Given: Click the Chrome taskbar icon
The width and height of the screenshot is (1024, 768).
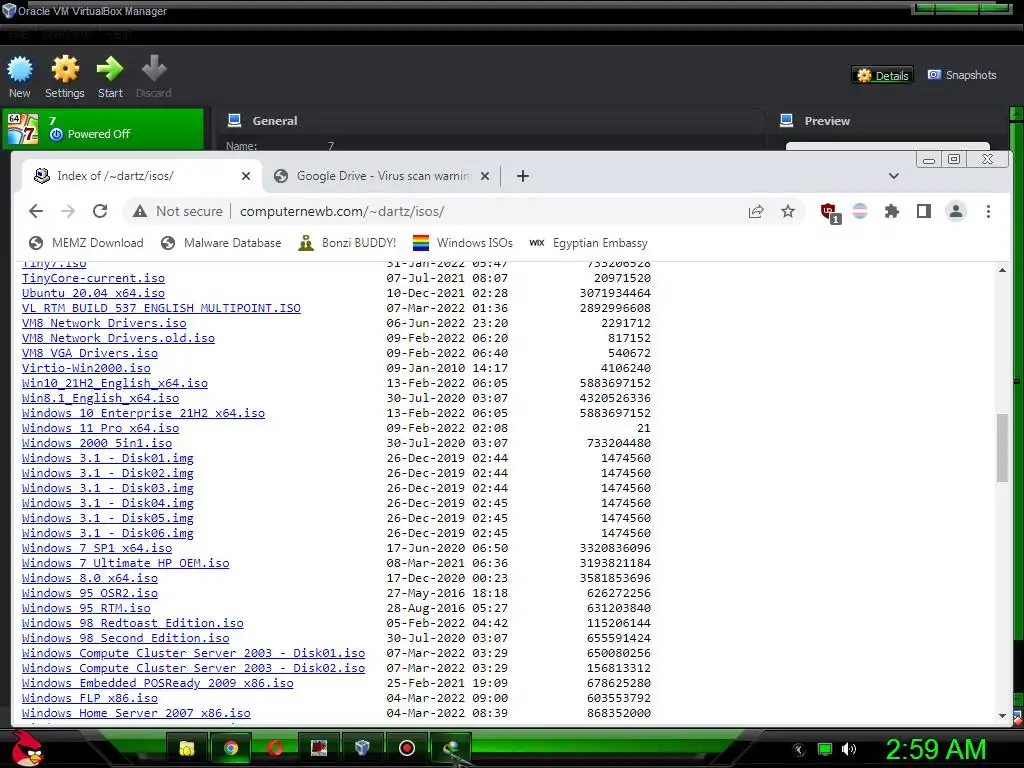Looking at the screenshot, I should (x=231, y=748).
